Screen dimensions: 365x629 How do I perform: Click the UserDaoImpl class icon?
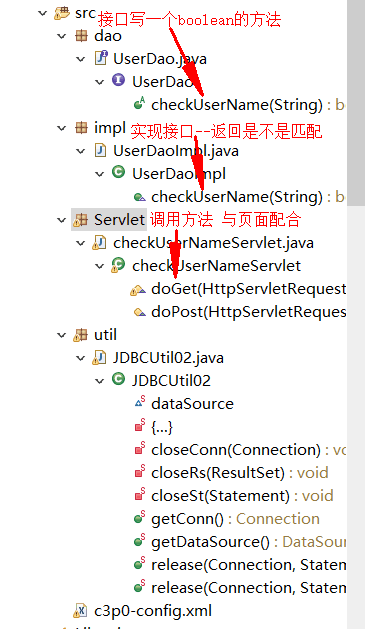pyautogui.click(x=118, y=172)
